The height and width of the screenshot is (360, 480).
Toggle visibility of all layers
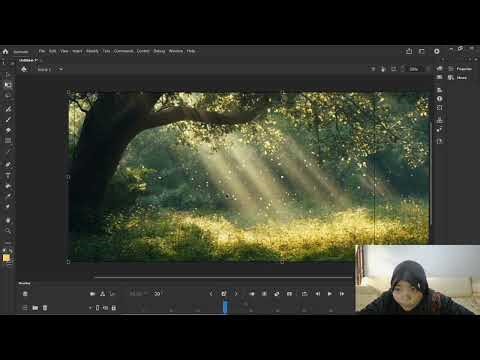105,308
